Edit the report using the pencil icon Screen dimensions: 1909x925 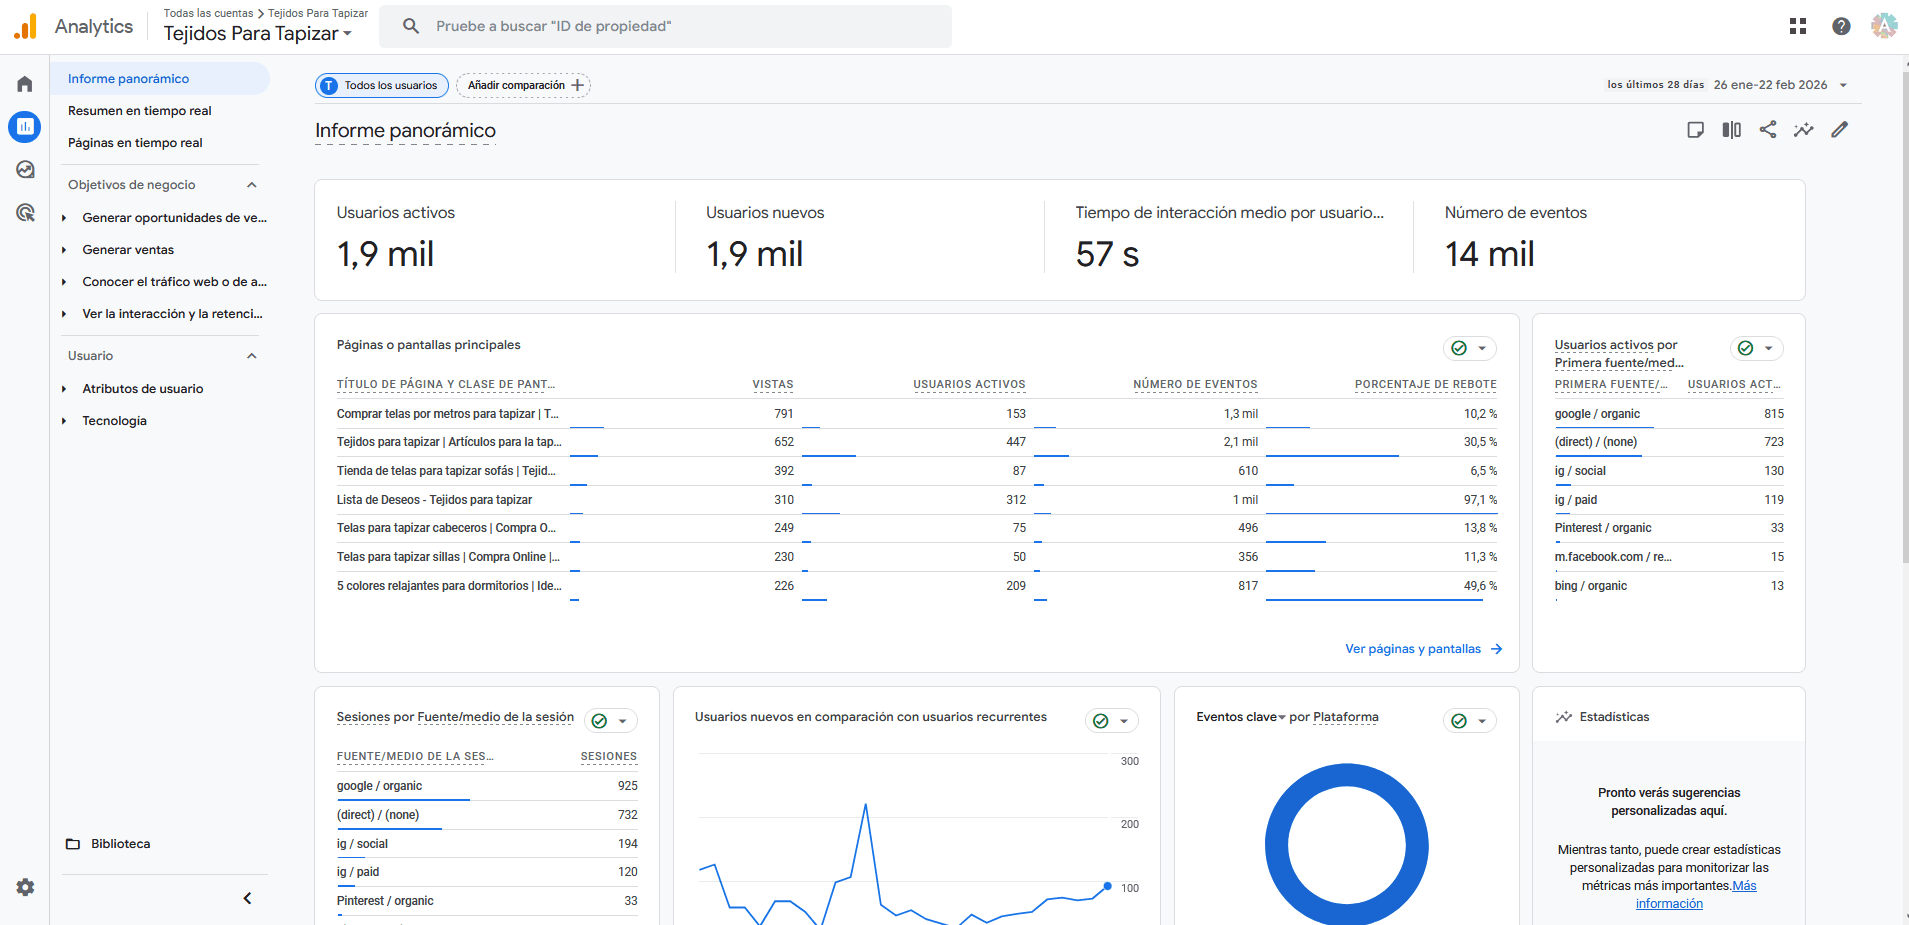click(1841, 129)
